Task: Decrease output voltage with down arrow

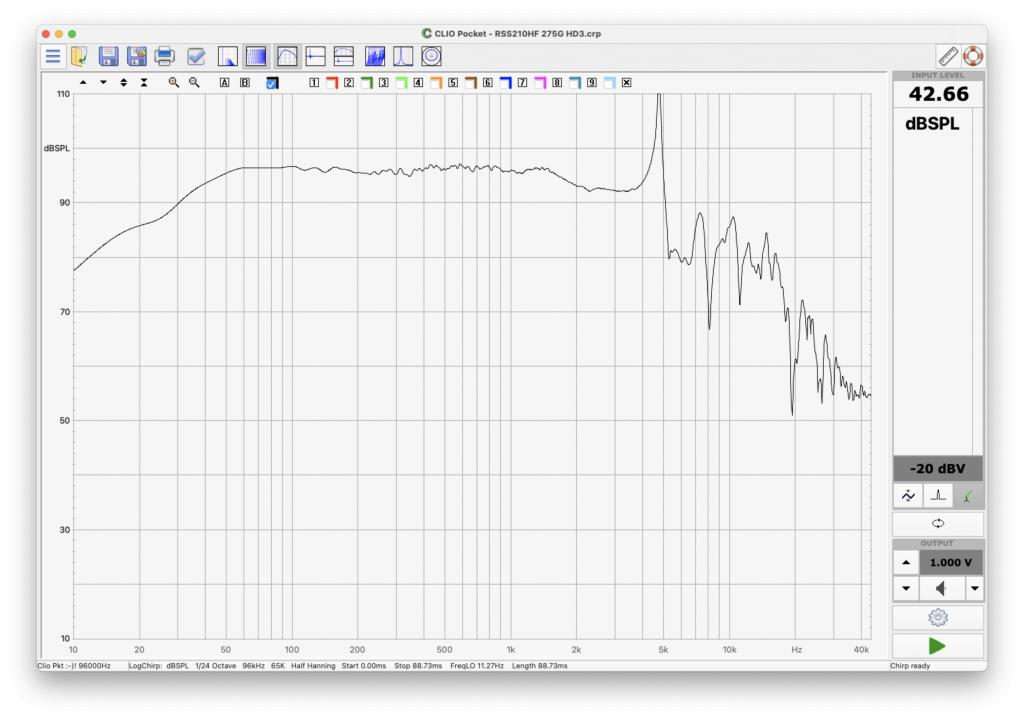Action: click(x=906, y=589)
